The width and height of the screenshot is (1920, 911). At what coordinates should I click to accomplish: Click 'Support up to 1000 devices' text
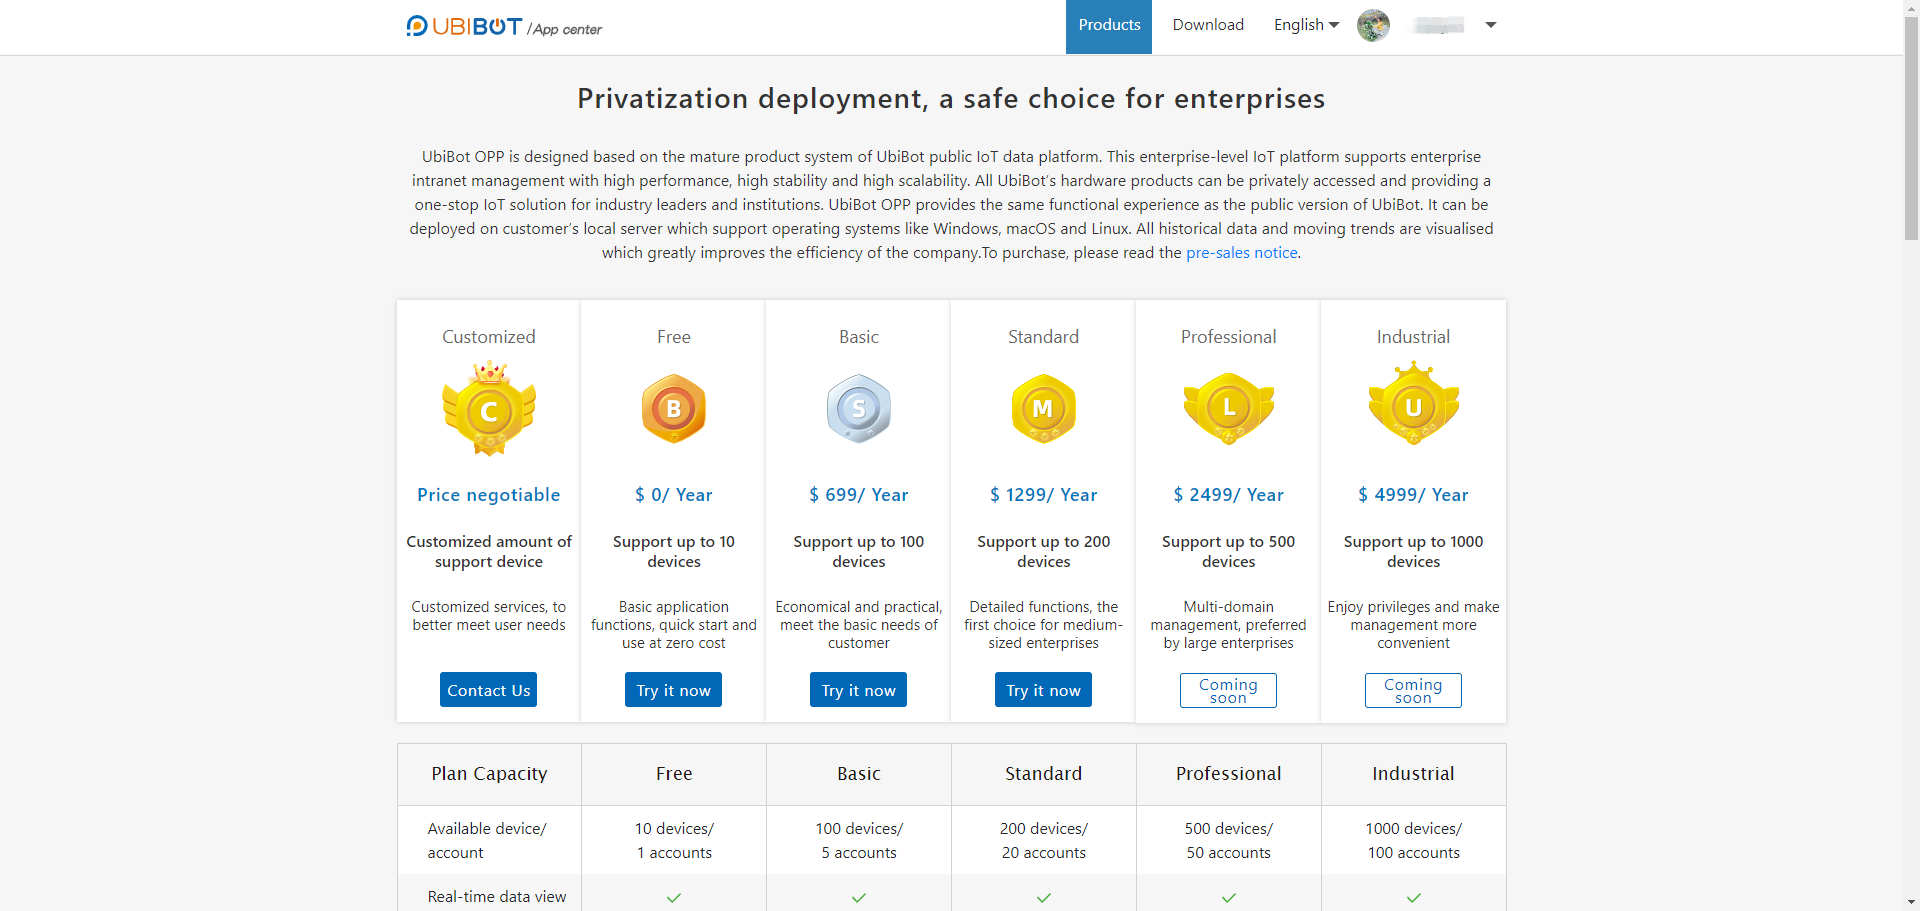point(1413,552)
